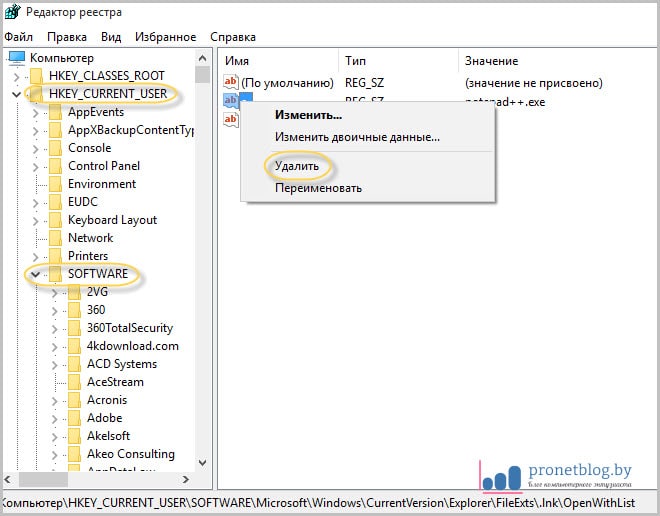The width and height of the screenshot is (660, 516).
Task: Select Переименовать in the context menu
Action: pyautogui.click(x=318, y=188)
